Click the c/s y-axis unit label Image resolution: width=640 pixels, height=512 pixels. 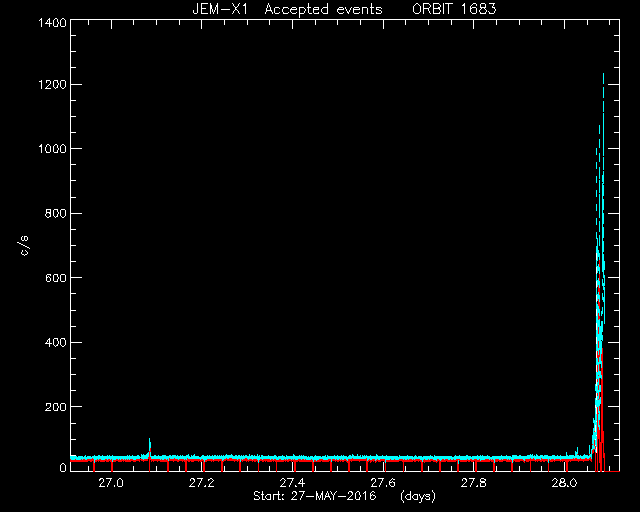(24, 246)
